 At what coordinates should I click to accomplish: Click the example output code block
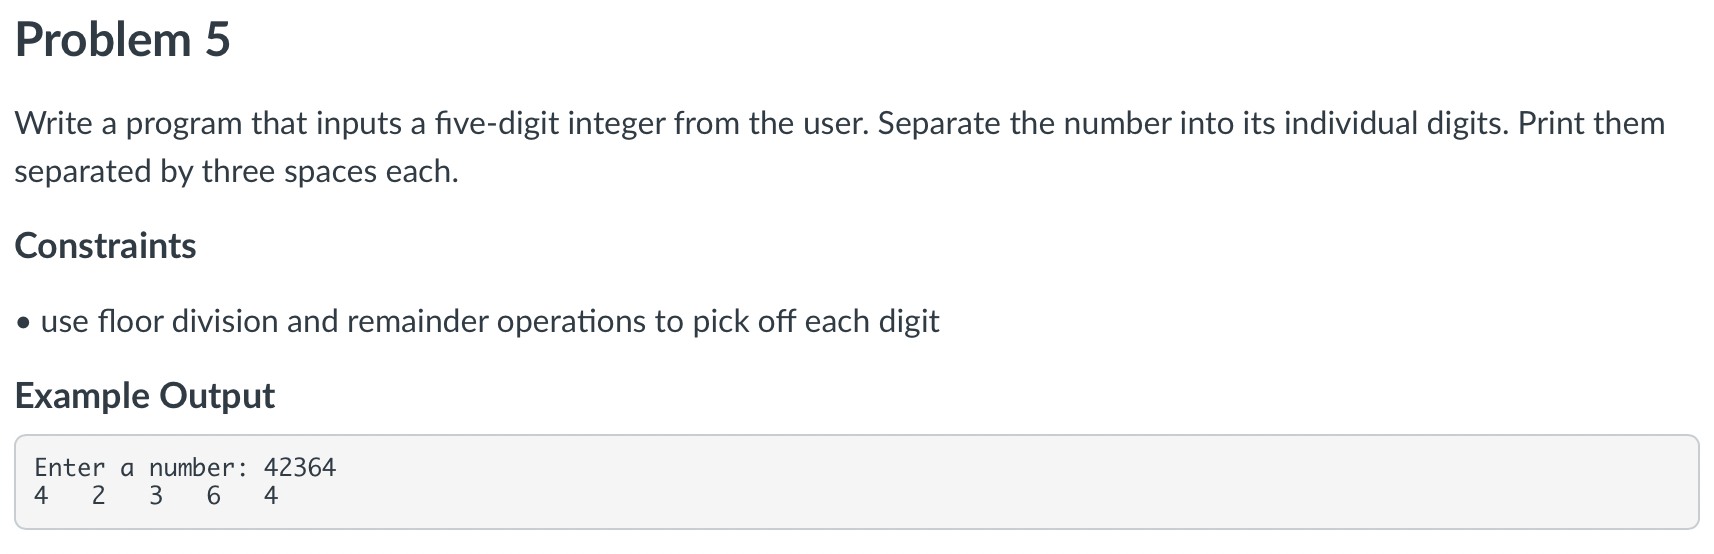[856, 482]
